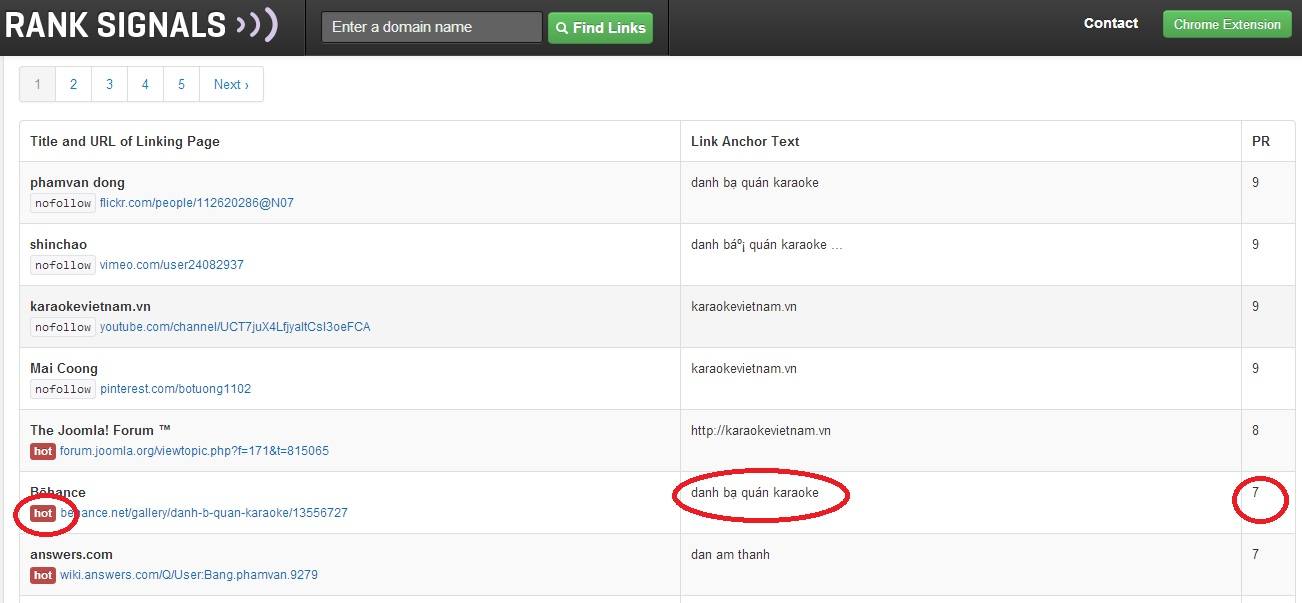This screenshot has height=603, width=1302.
Task: Select the 'shinchao' page title
Action: point(58,244)
